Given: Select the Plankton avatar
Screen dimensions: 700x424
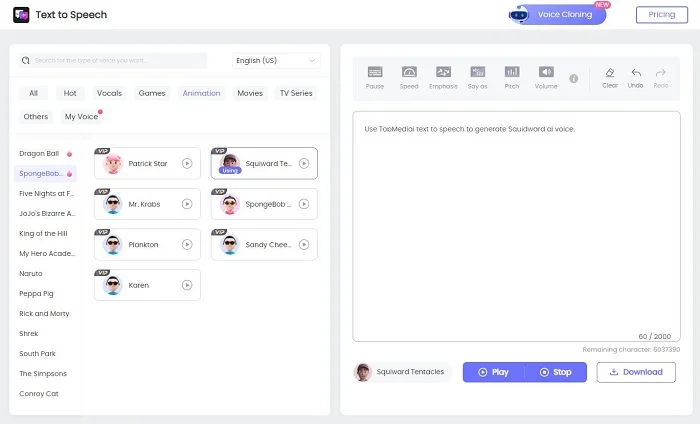Looking at the screenshot, I should [x=112, y=245].
